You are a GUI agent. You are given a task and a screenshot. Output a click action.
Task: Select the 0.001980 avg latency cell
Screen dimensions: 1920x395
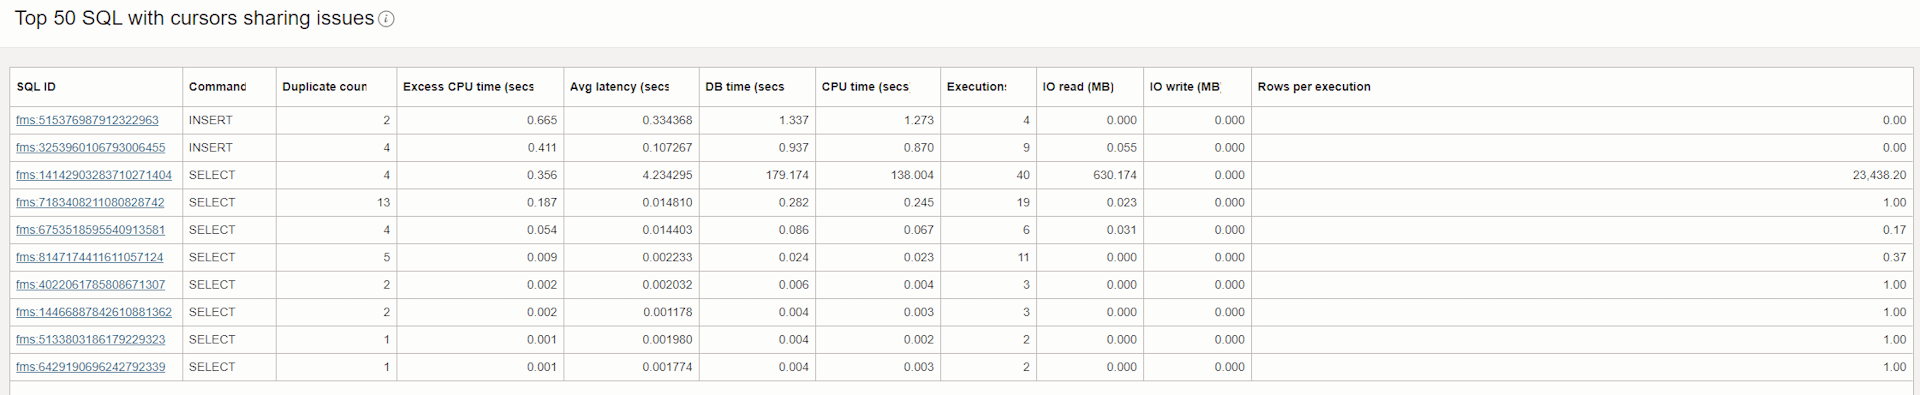coord(631,340)
